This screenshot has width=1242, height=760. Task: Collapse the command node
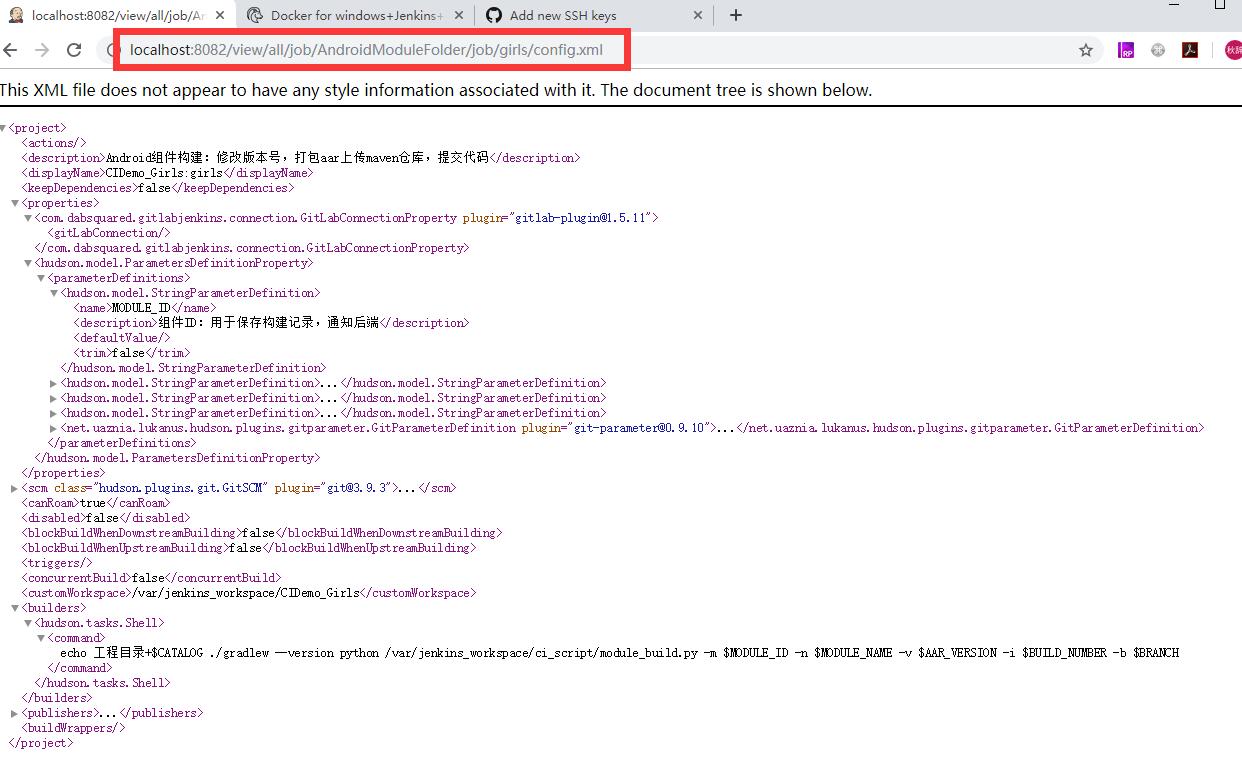(x=41, y=638)
